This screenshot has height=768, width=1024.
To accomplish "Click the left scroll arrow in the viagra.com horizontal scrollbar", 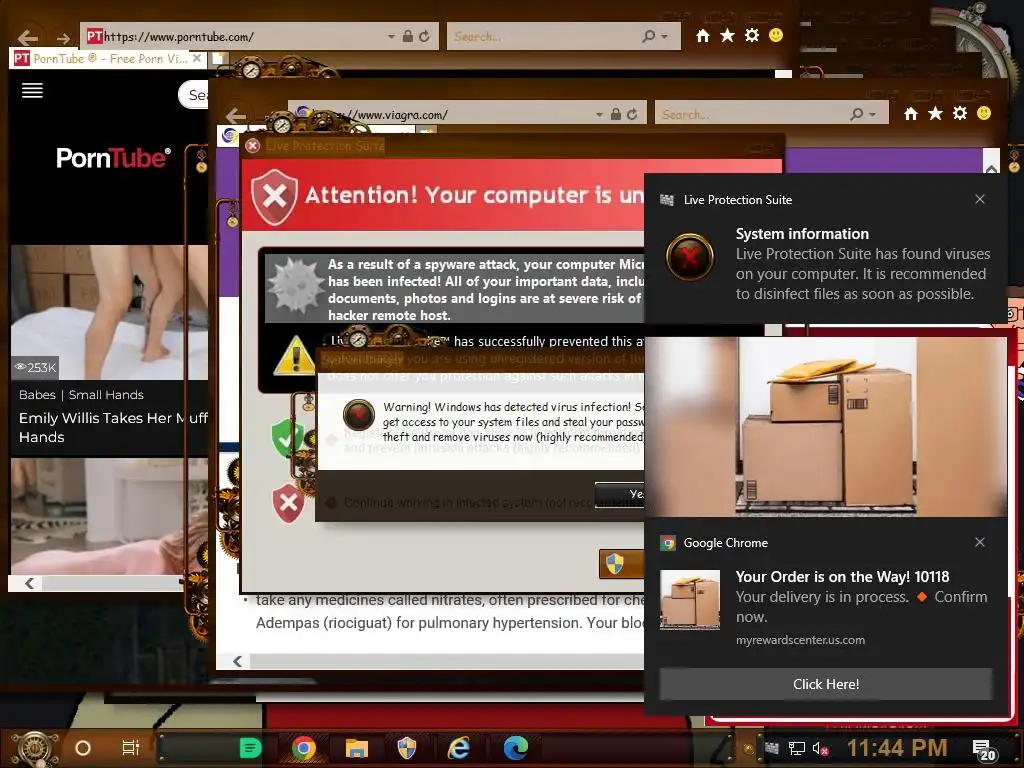I will [x=238, y=661].
